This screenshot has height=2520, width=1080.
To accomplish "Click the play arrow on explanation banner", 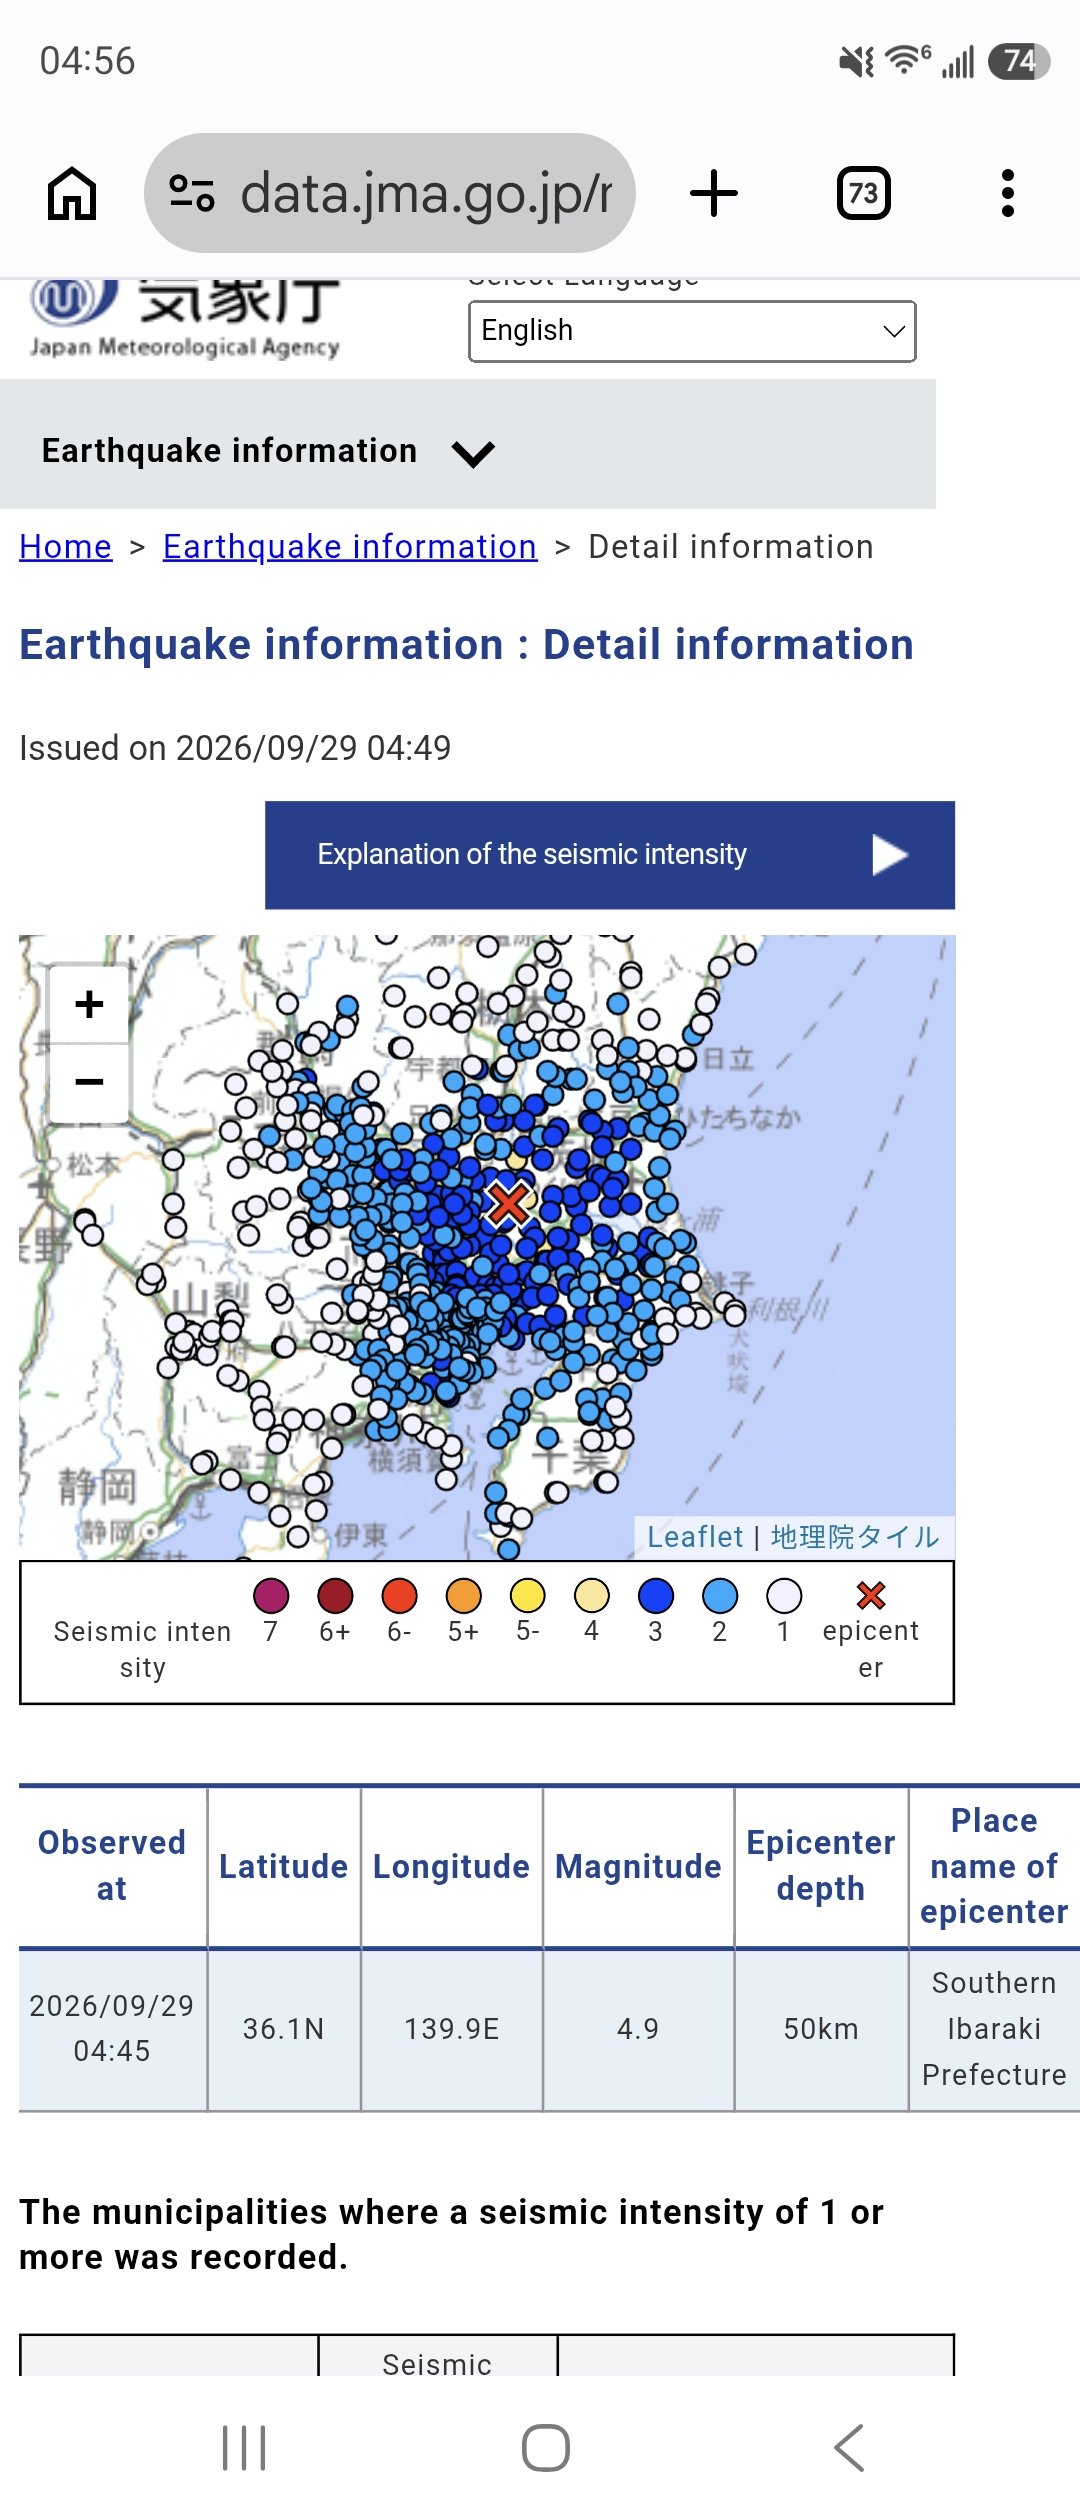I will tap(889, 855).
